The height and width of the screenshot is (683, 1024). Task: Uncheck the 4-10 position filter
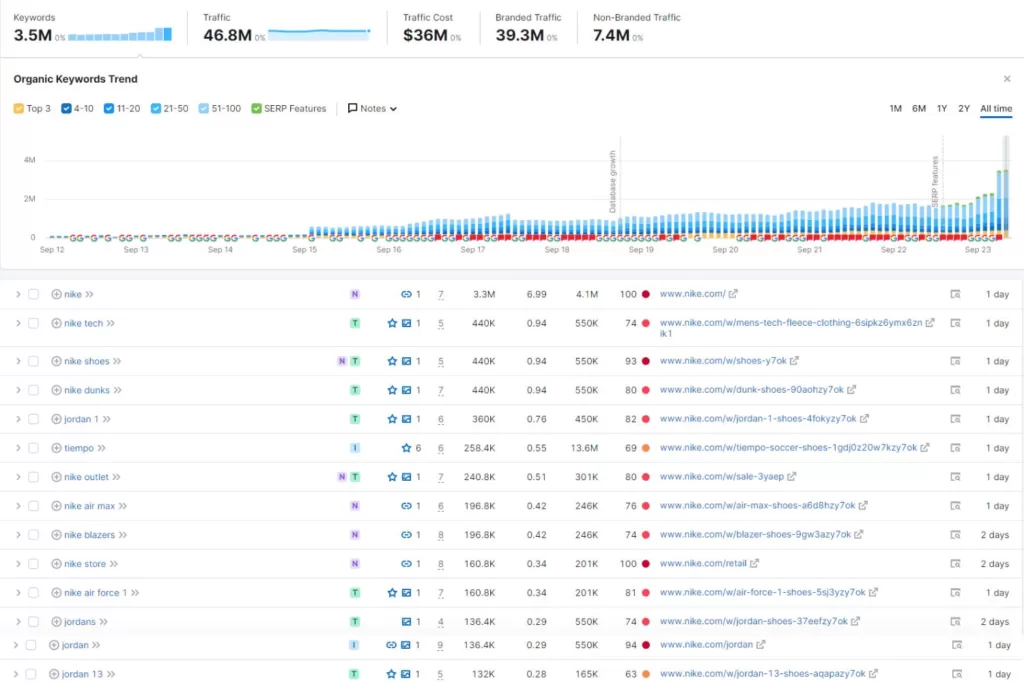66,108
